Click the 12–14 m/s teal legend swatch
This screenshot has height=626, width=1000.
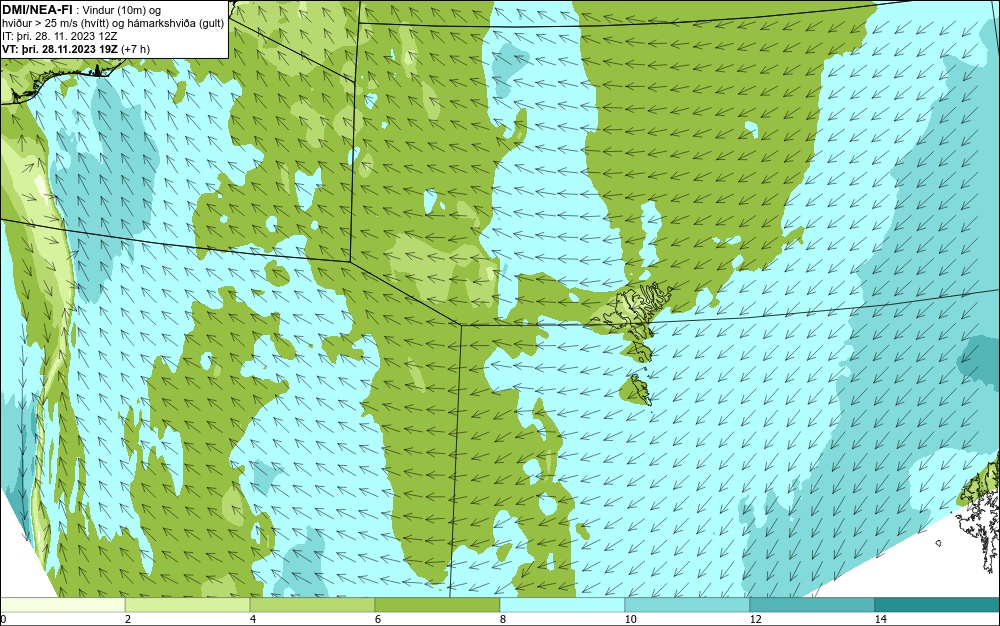[812, 605]
